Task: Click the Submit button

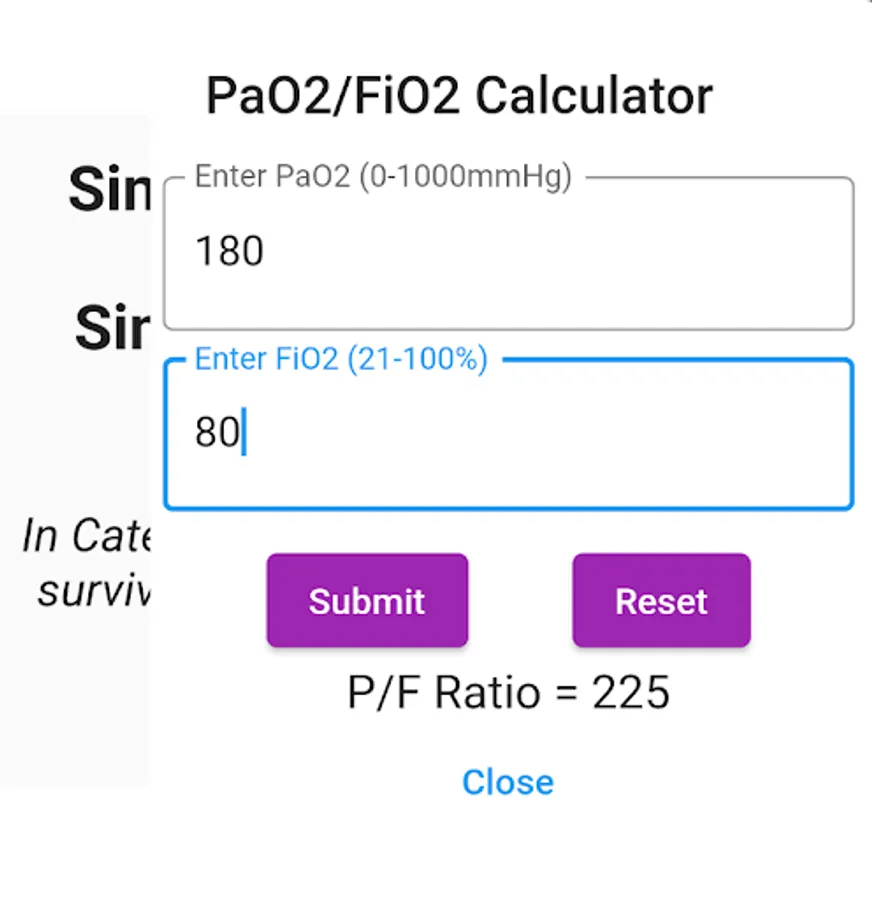Action: coord(367,601)
